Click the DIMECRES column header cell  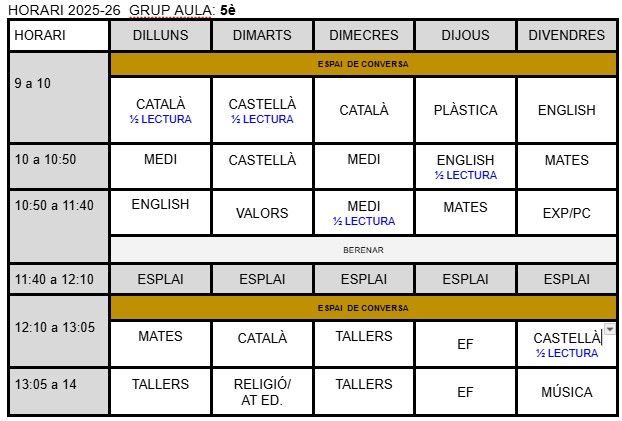pos(363,36)
